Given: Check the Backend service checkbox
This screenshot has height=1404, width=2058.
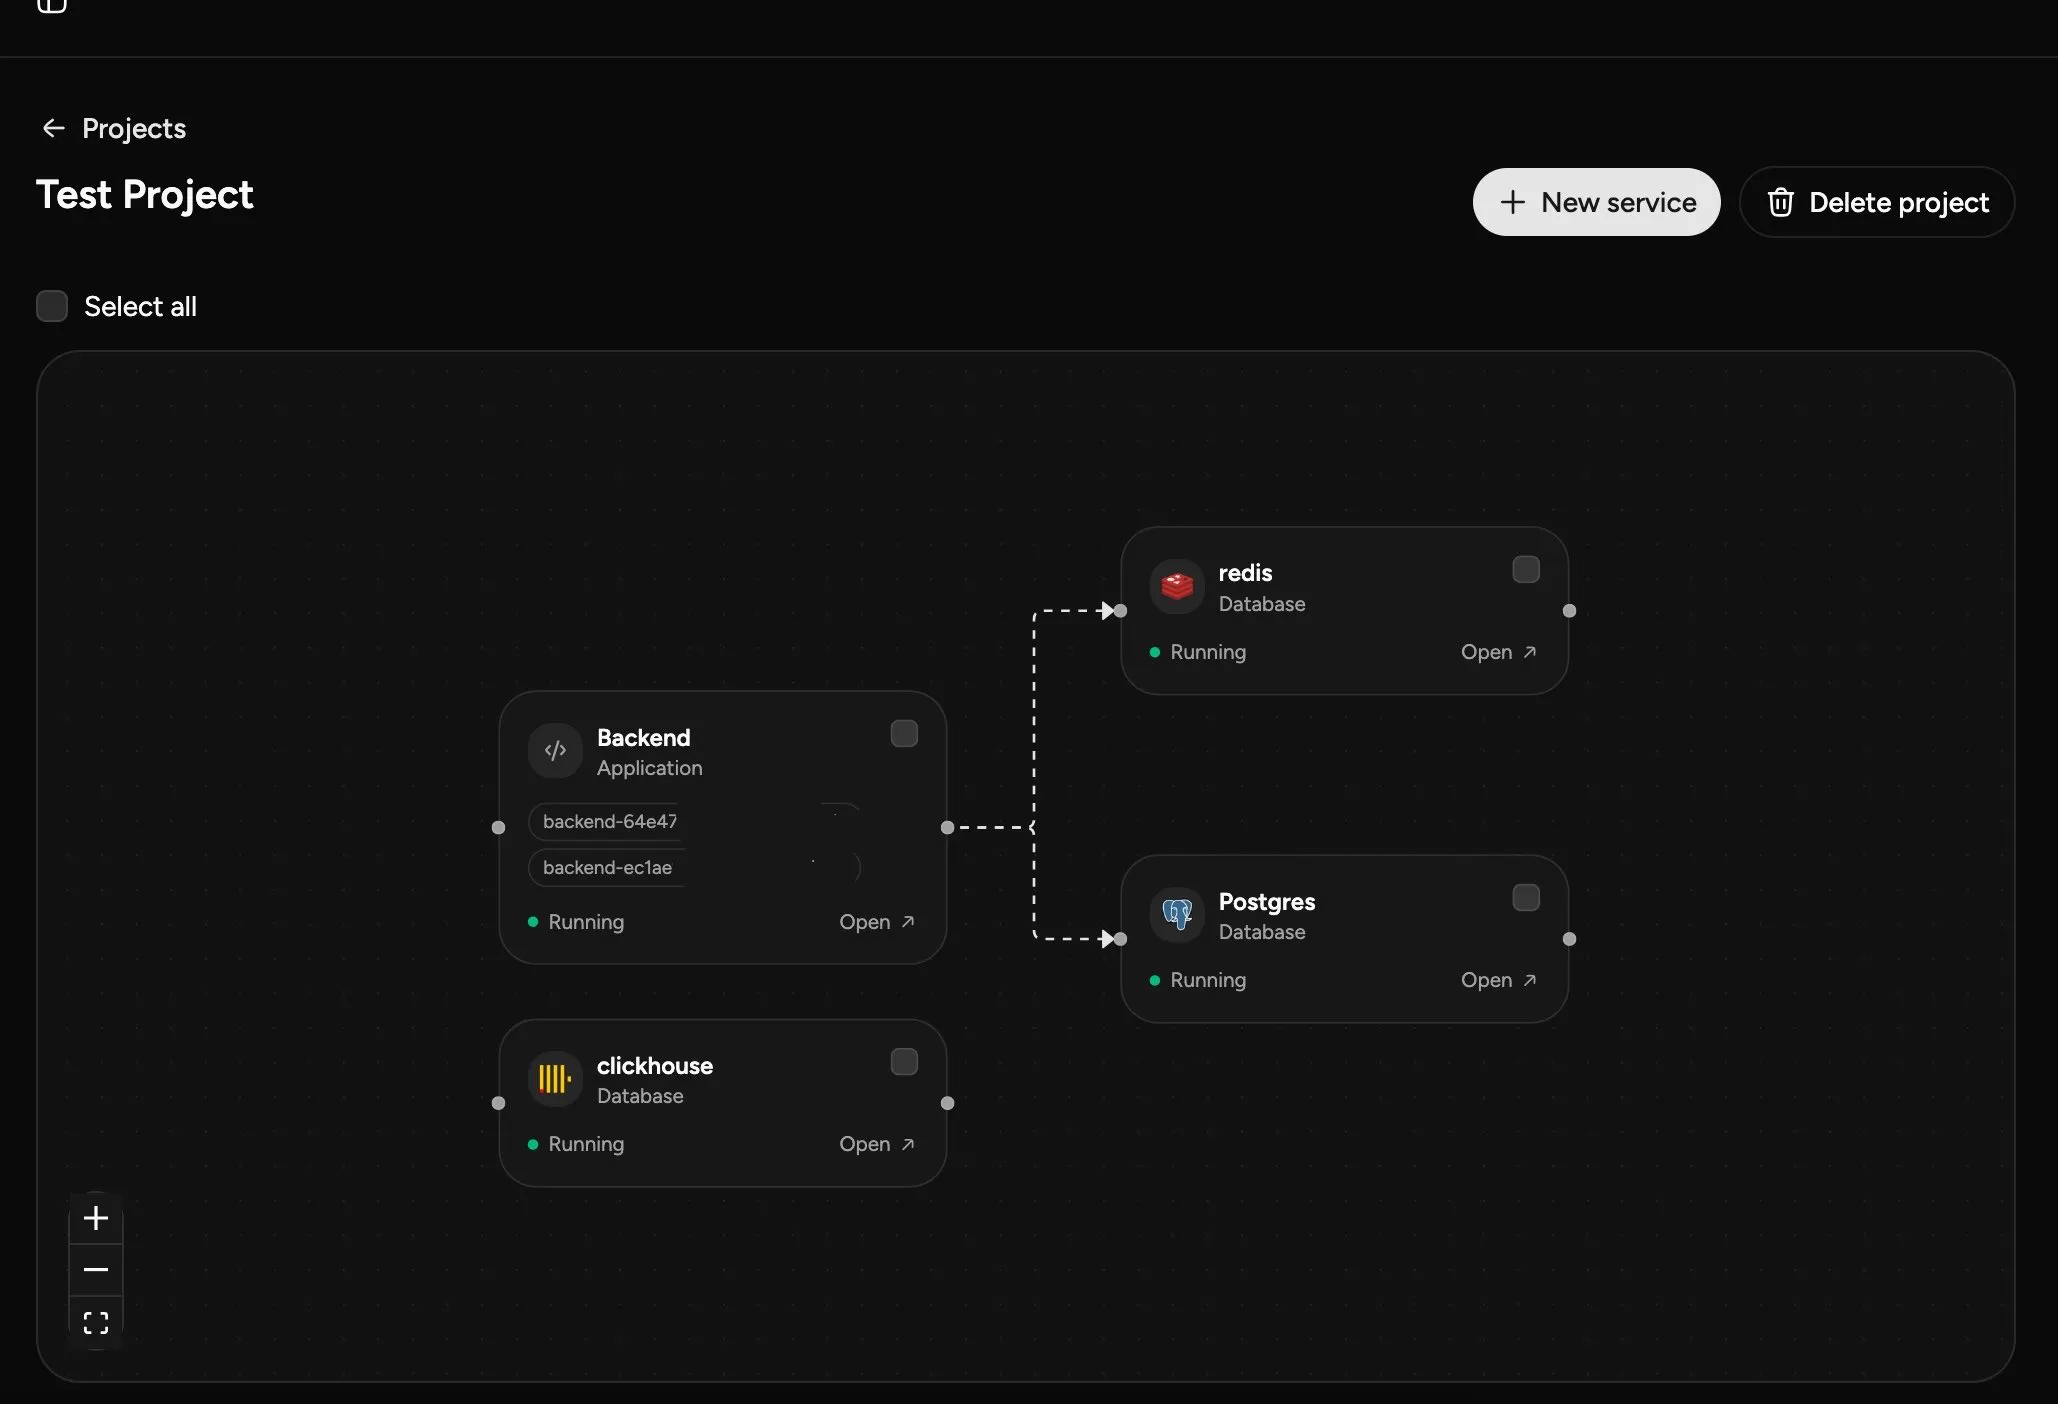Looking at the screenshot, I should point(904,734).
